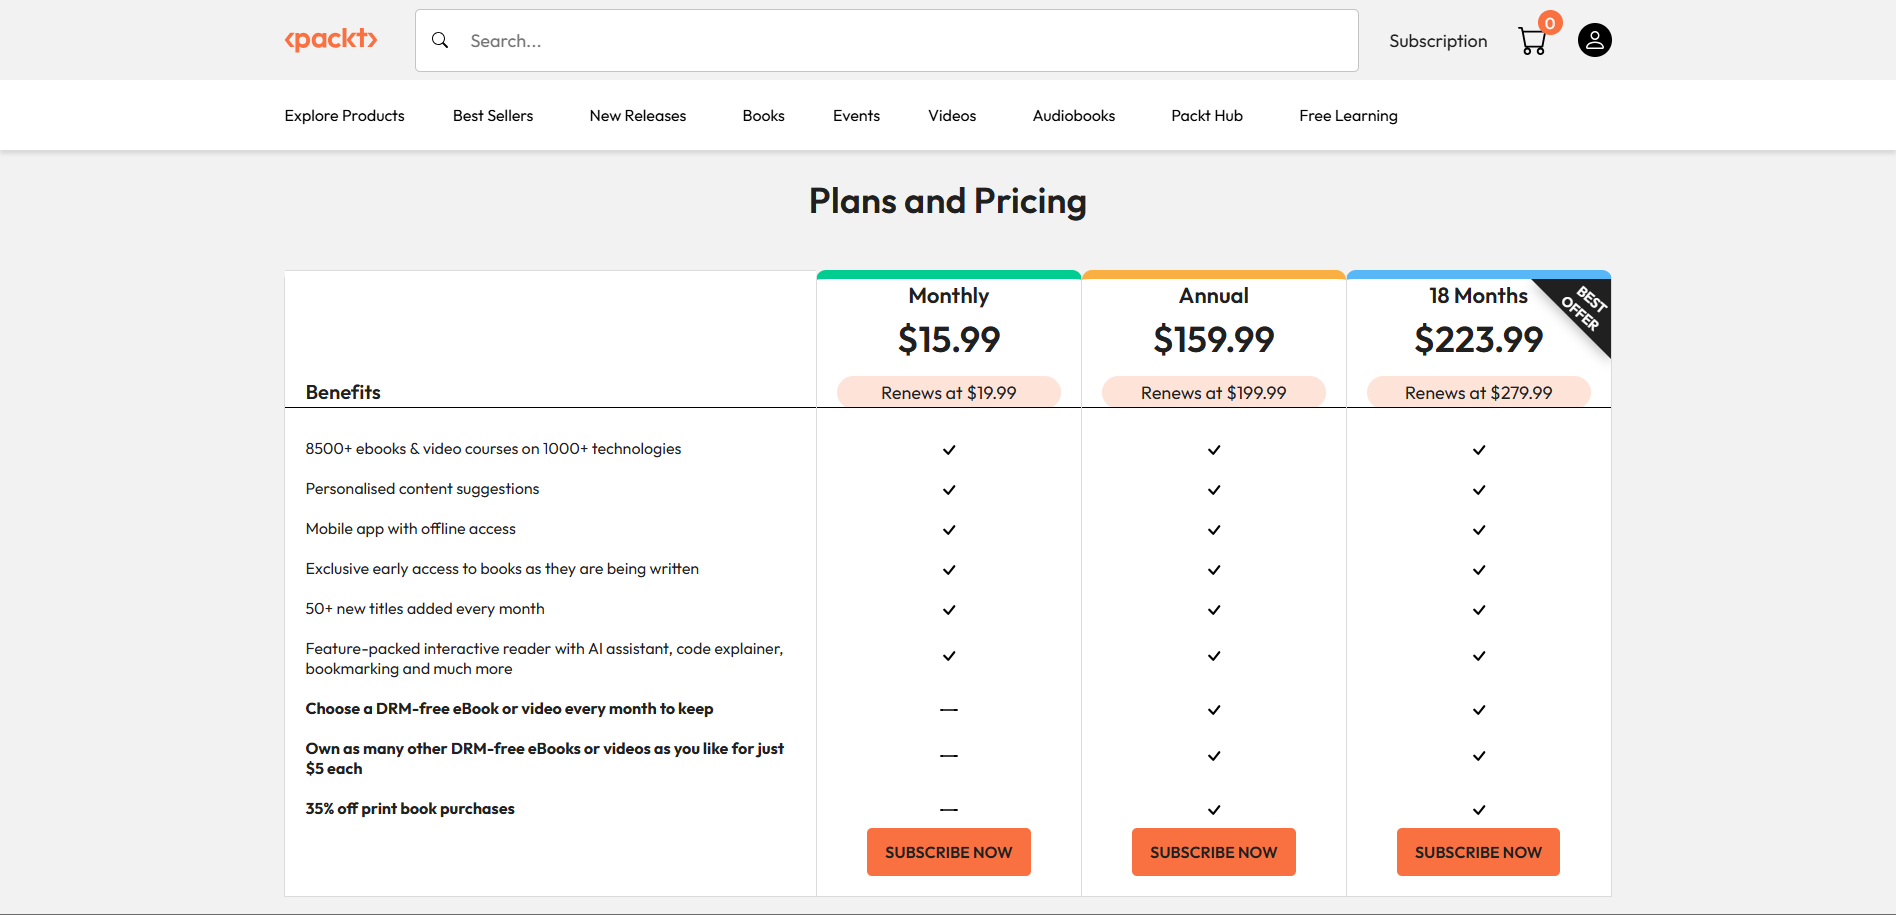Click Monthly checkmark for Personalised content
1896x915 pixels.
click(949, 490)
